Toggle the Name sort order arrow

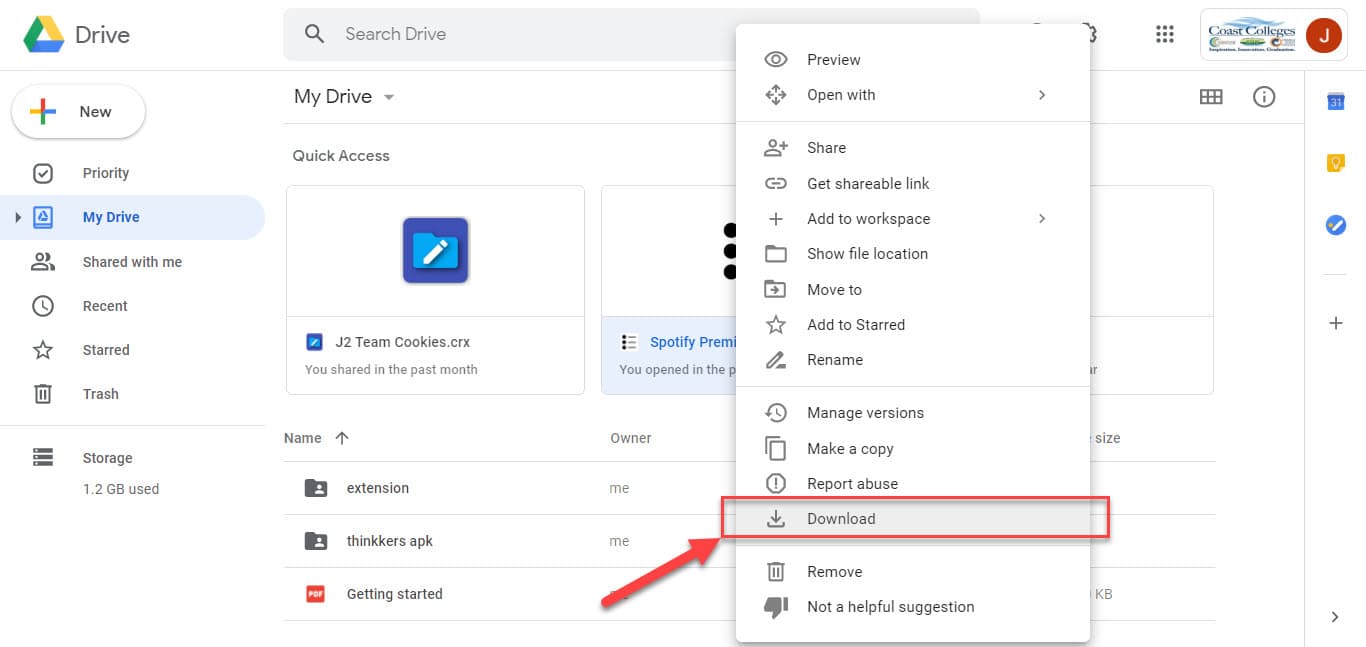click(x=341, y=437)
